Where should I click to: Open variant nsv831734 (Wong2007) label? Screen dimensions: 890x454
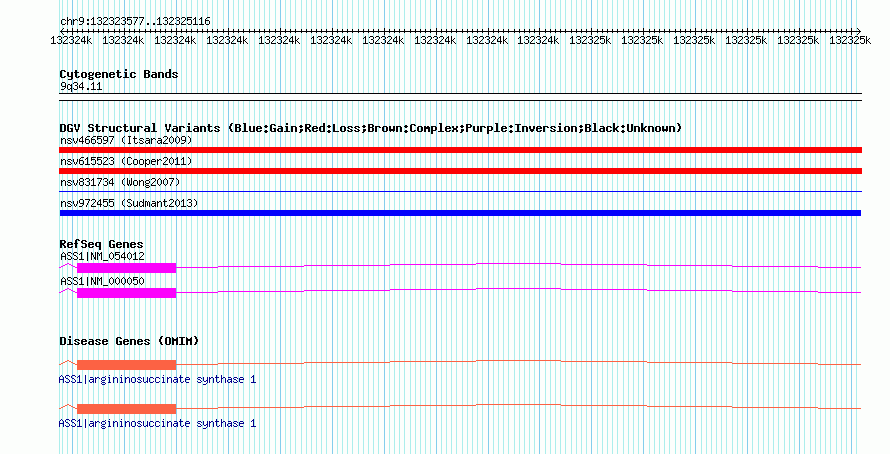(x=120, y=182)
